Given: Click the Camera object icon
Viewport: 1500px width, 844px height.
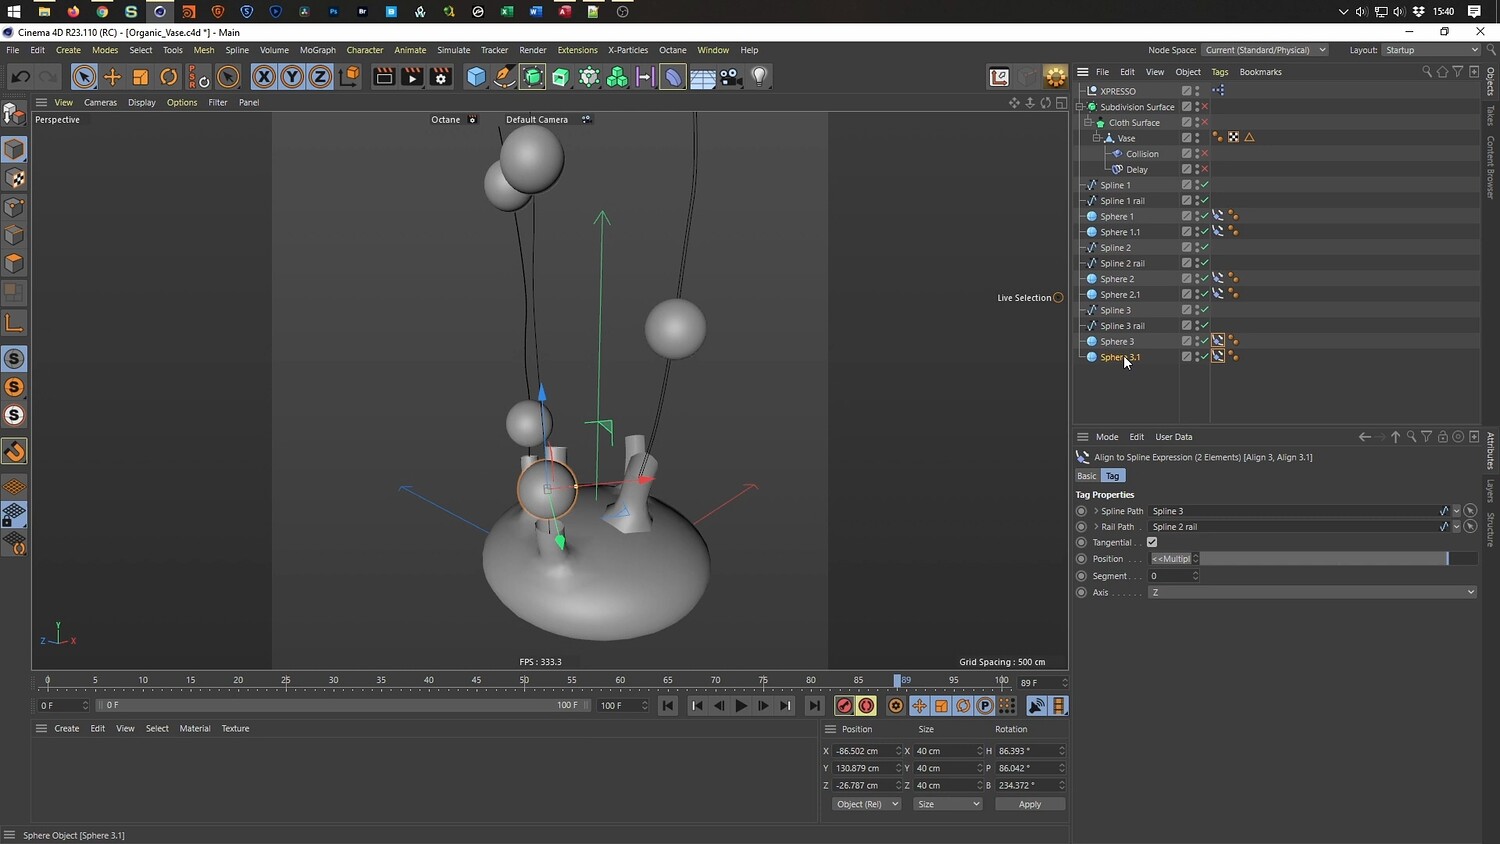Looking at the screenshot, I should [x=731, y=77].
